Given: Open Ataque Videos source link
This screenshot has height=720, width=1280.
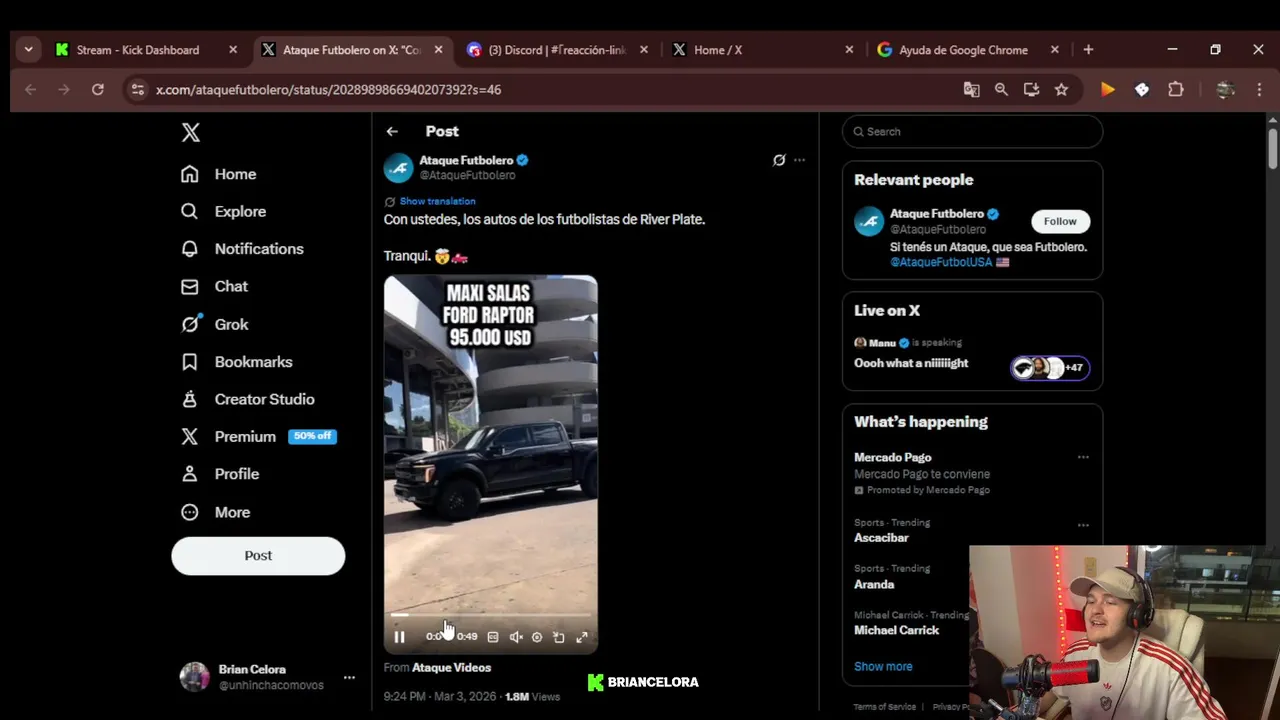Looking at the screenshot, I should (x=451, y=667).
